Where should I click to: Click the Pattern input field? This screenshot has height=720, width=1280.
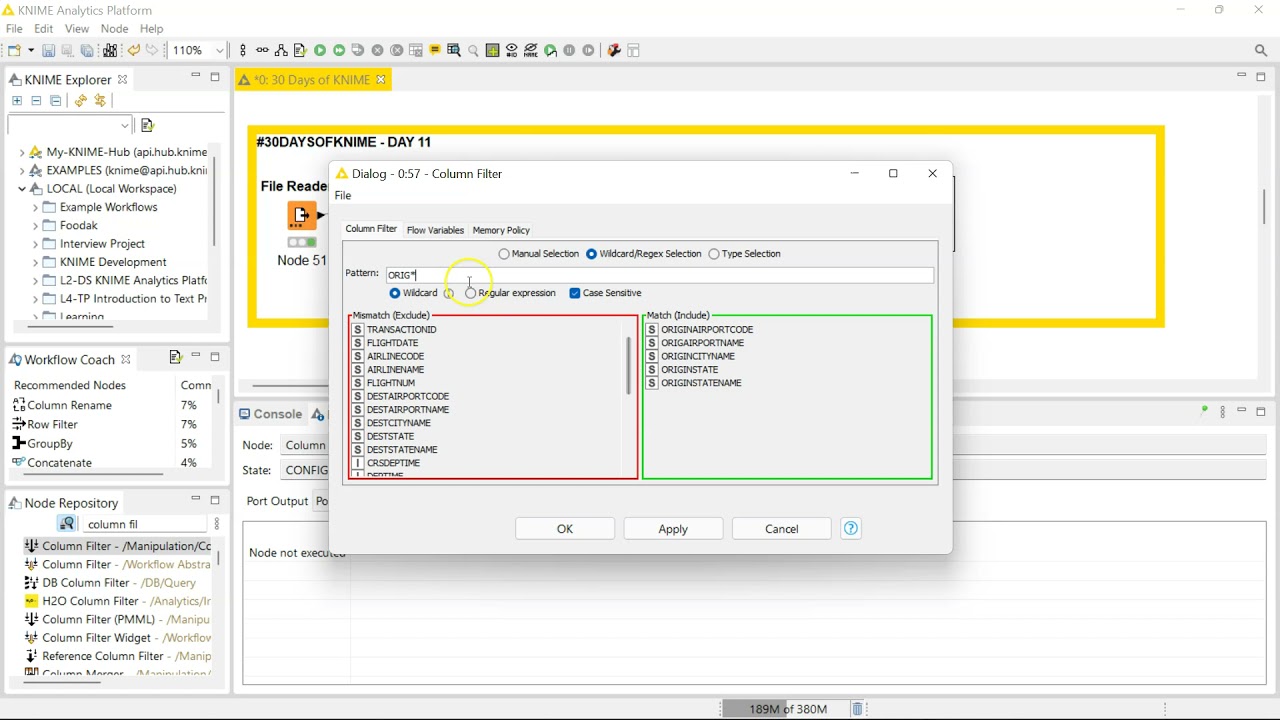coord(660,275)
